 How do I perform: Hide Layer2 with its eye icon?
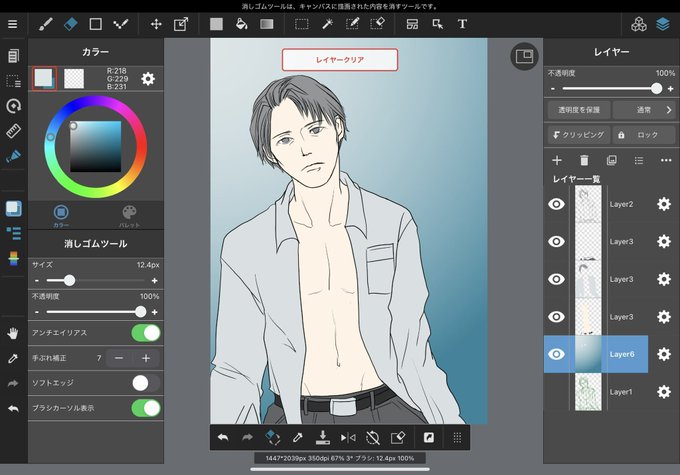tap(556, 204)
